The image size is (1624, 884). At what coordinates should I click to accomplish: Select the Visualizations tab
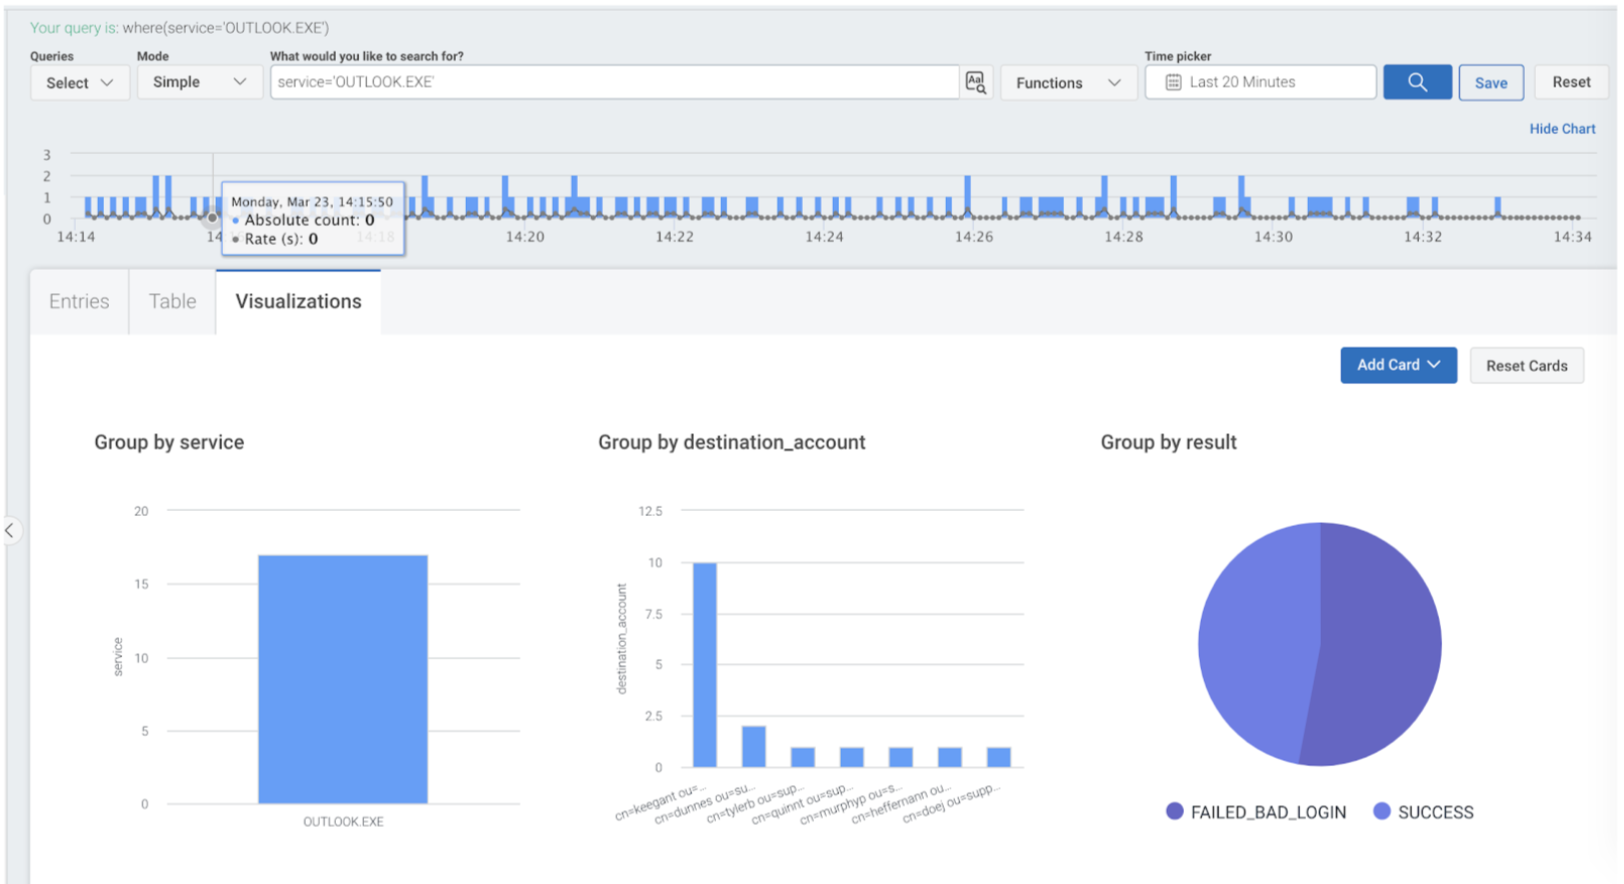pyautogui.click(x=298, y=301)
